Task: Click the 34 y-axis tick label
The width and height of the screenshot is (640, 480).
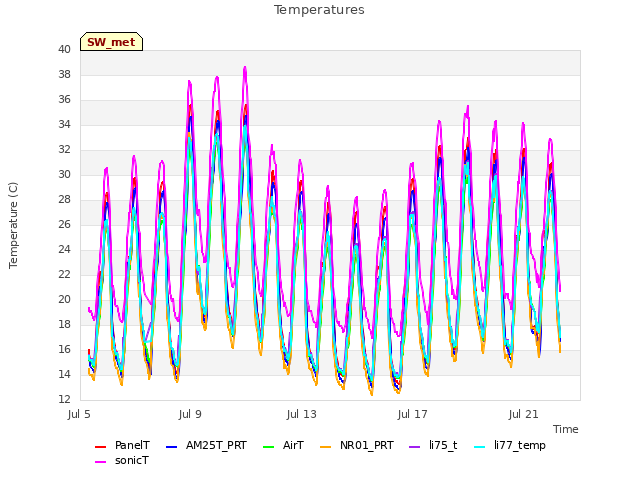Action: pos(64,124)
